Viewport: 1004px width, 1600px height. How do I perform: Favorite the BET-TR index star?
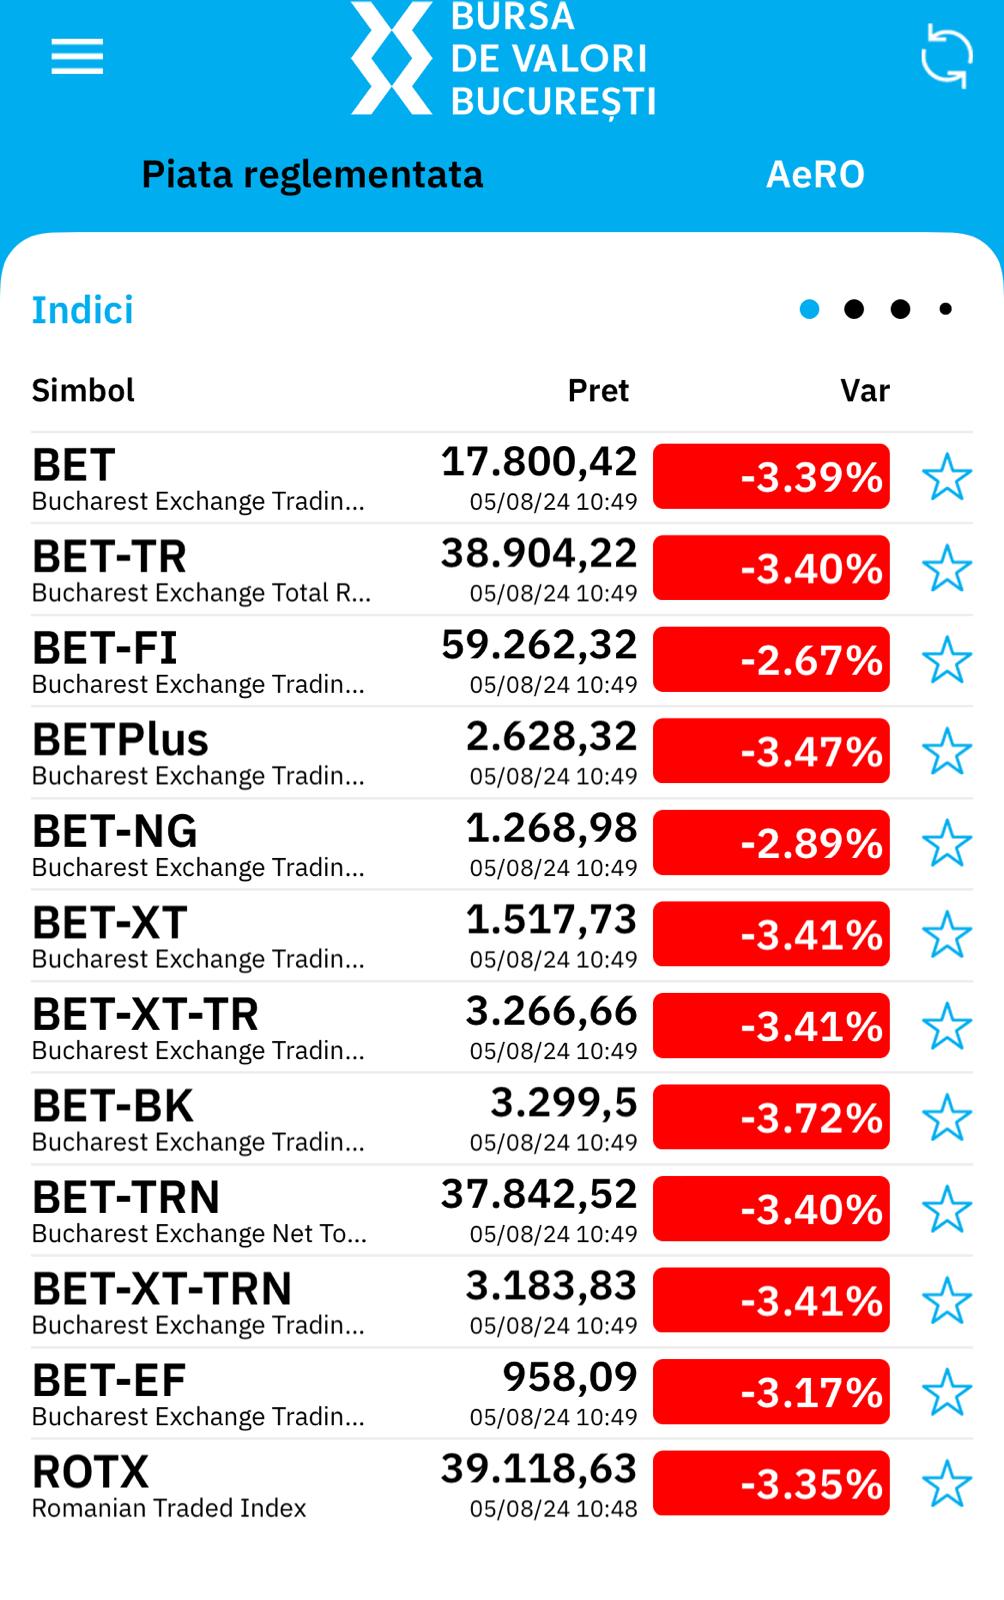946,569
